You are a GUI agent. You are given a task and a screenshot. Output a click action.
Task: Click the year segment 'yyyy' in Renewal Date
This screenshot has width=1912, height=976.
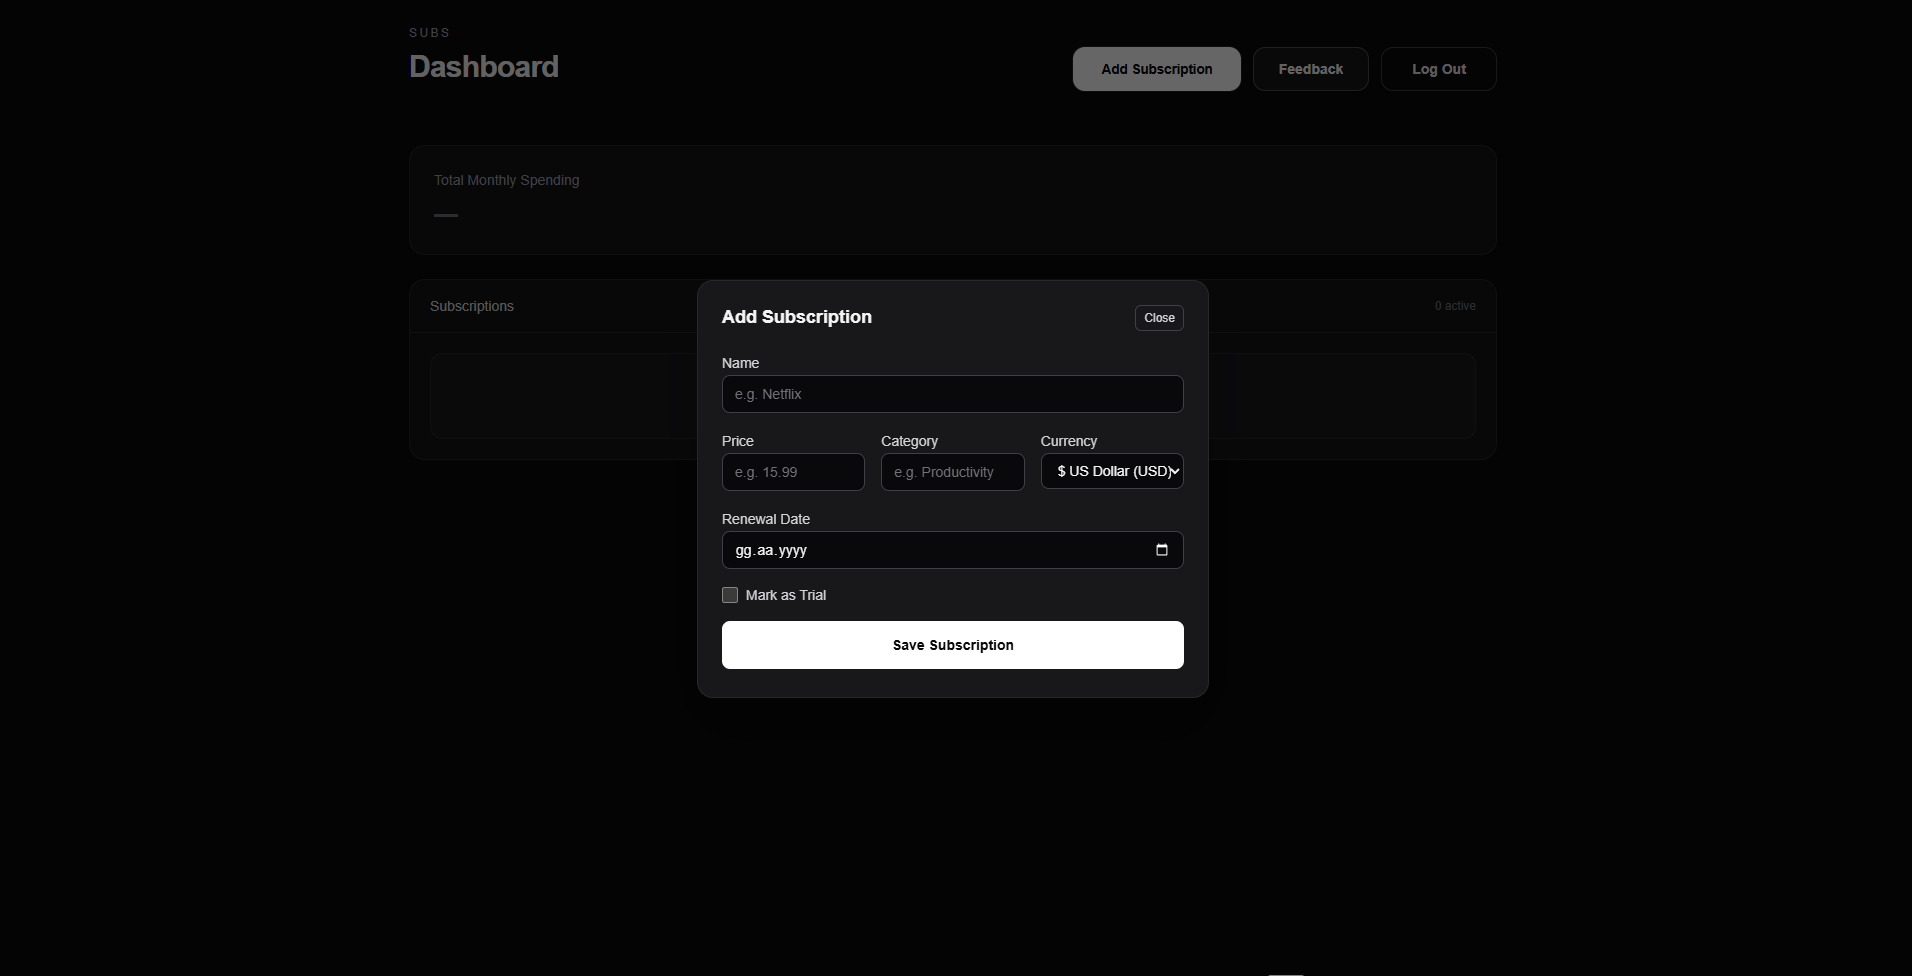[x=792, y=551]
